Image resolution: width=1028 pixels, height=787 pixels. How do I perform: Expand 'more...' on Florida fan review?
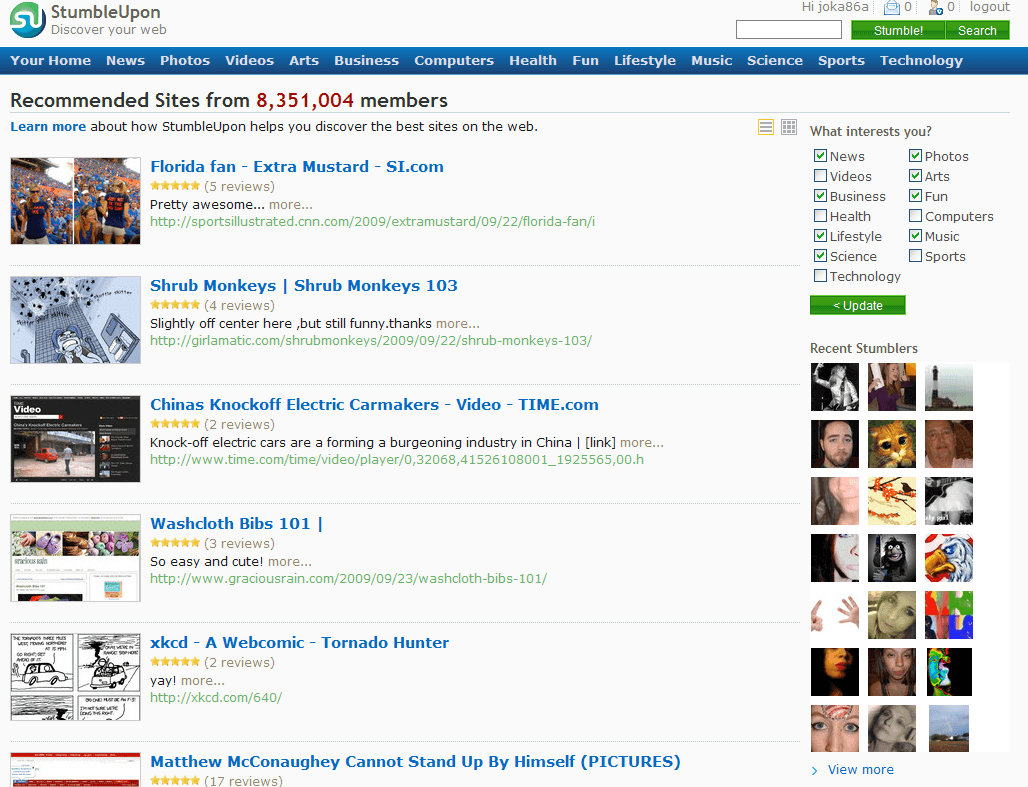290,205
